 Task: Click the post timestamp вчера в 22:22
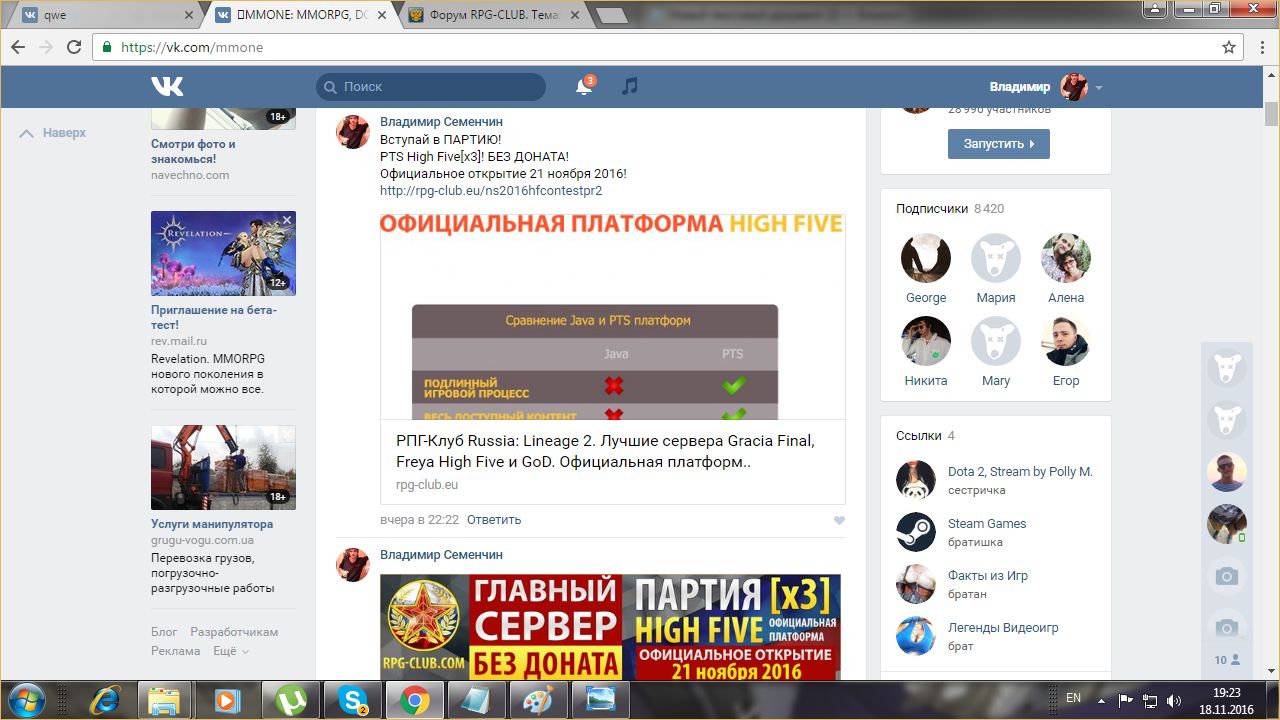pos(419,520)
